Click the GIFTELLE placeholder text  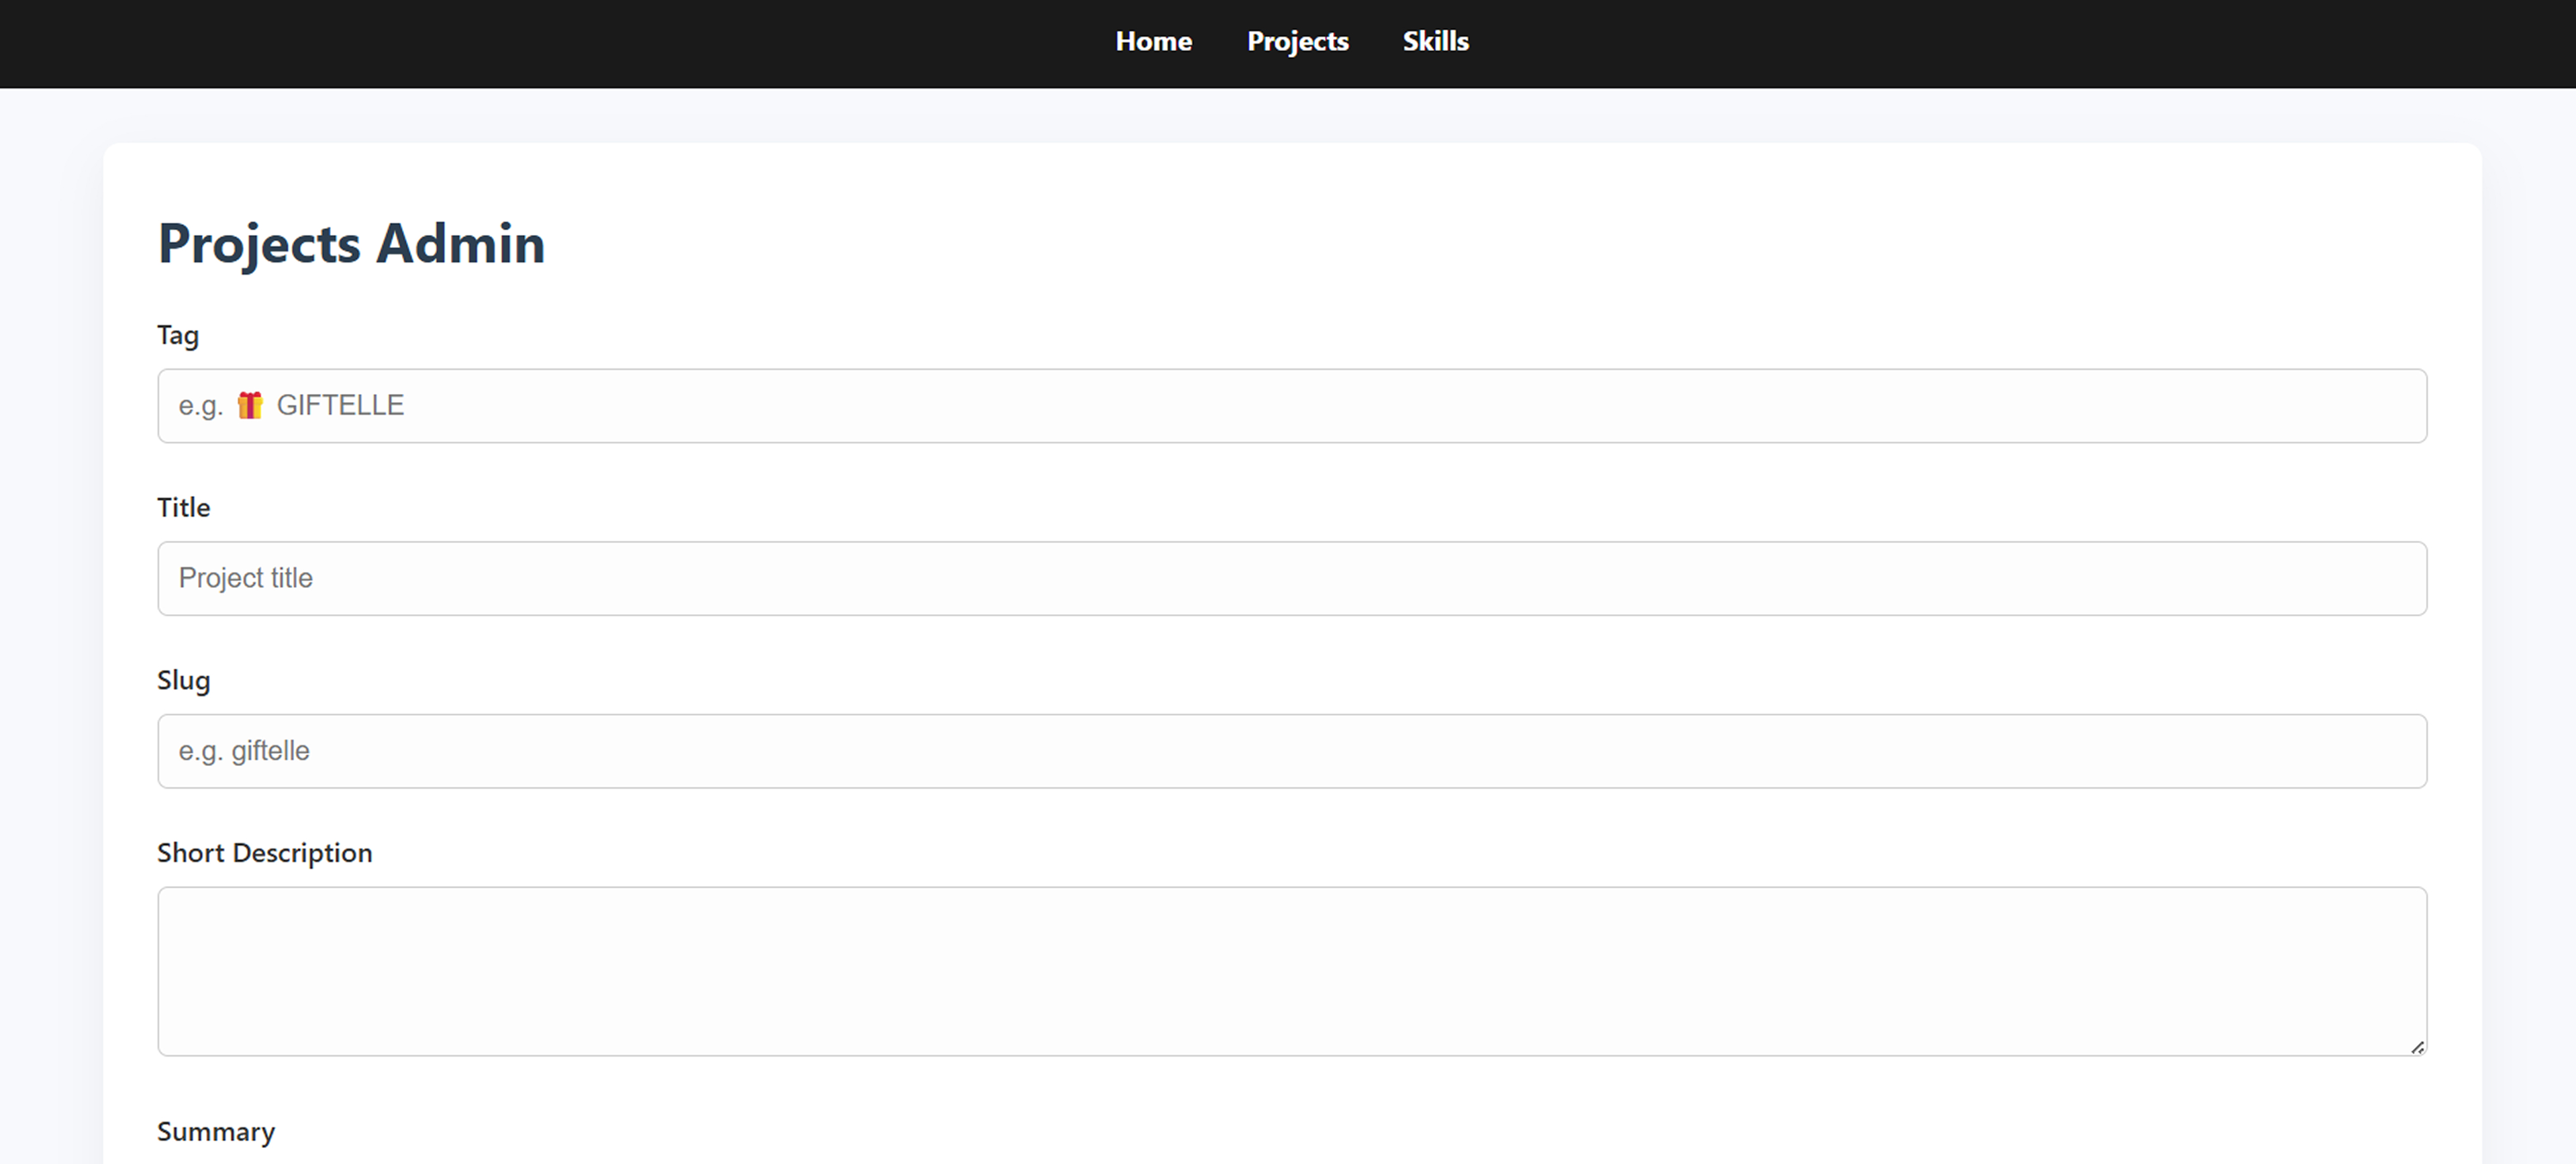(x=340, y=405)
